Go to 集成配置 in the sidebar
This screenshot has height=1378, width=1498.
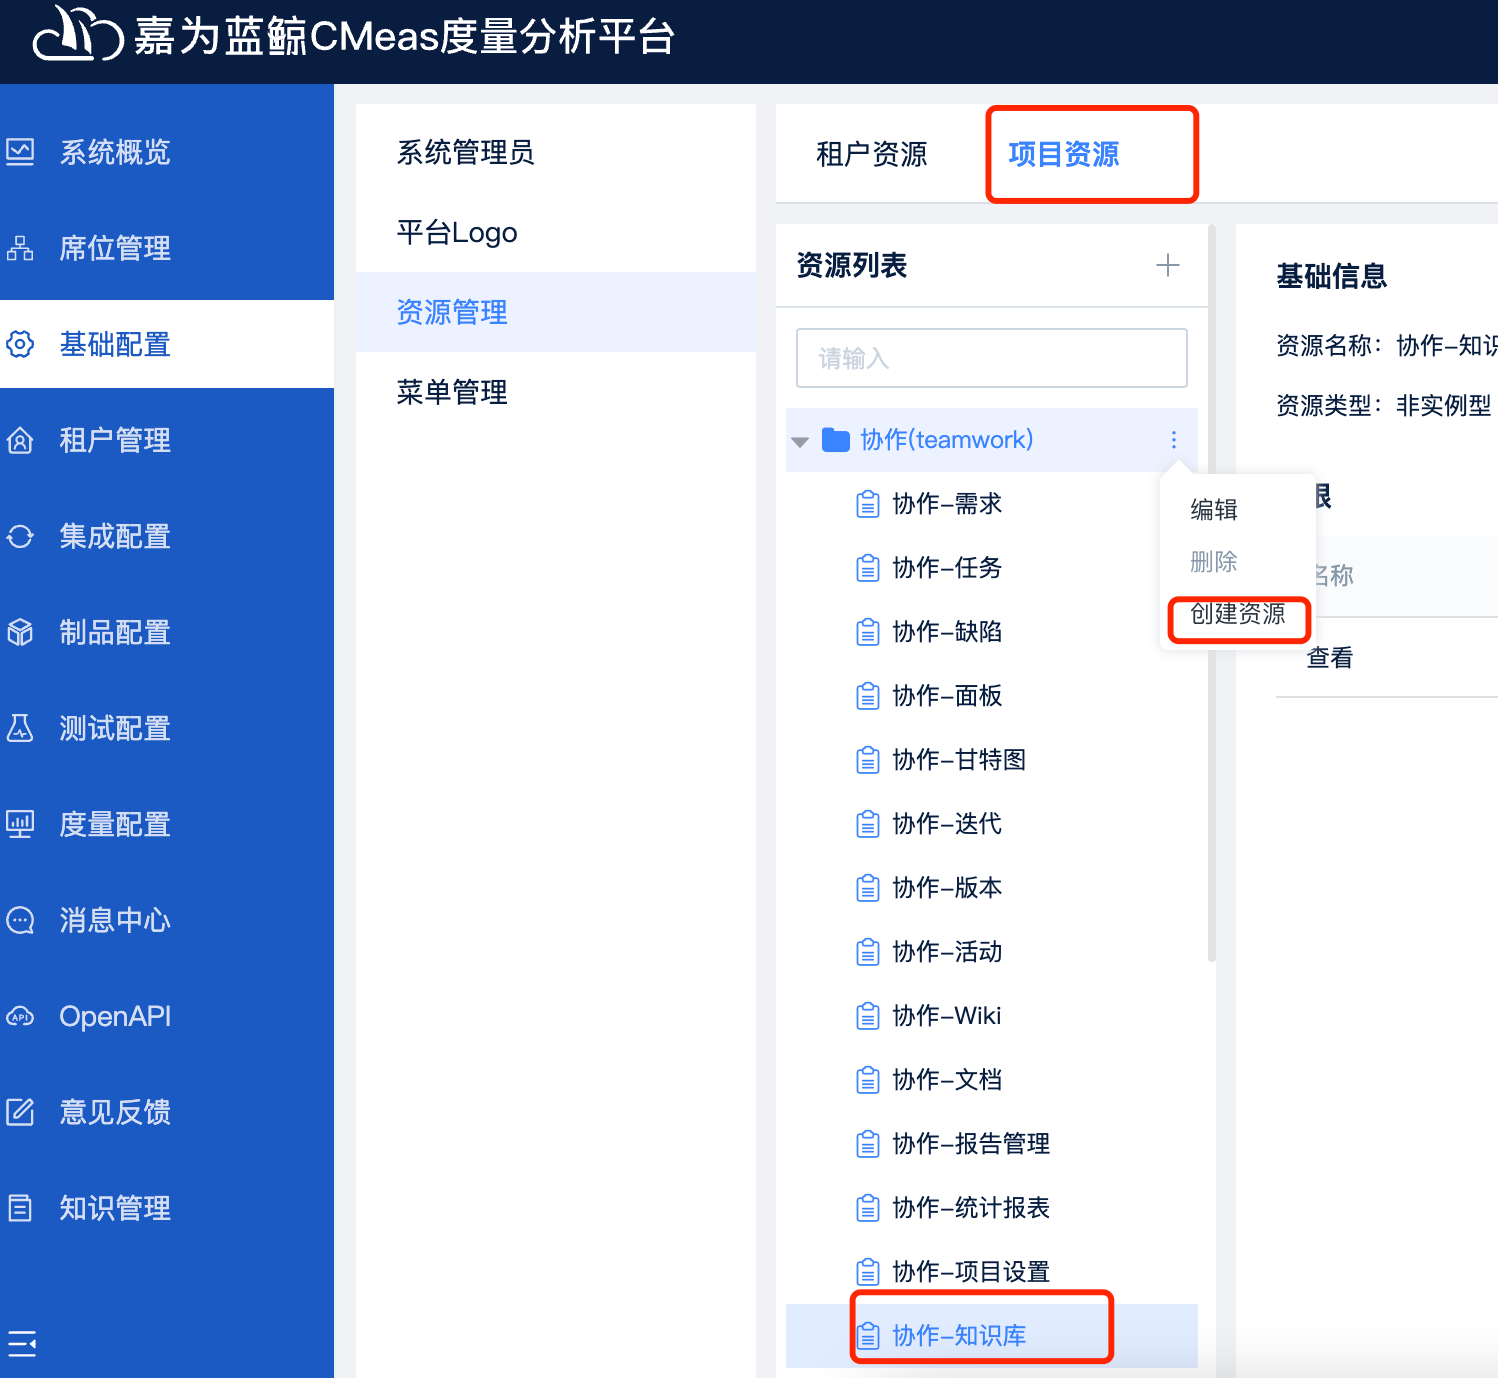coord(167,536)
